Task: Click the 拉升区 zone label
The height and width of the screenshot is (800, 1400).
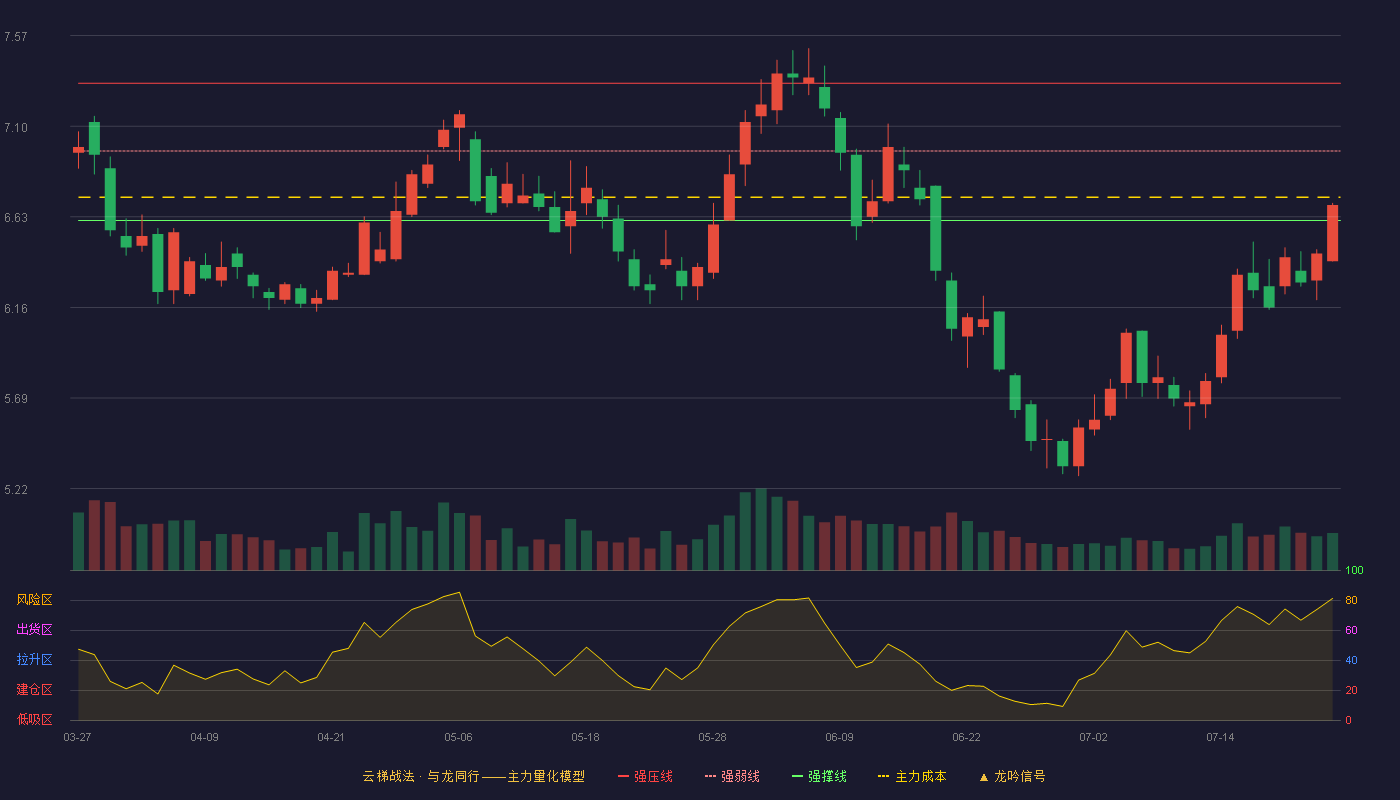Action: pos(34,660)
